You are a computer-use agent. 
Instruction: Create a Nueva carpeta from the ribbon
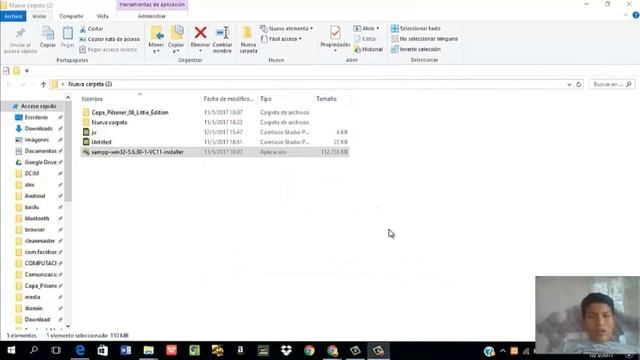248,40
